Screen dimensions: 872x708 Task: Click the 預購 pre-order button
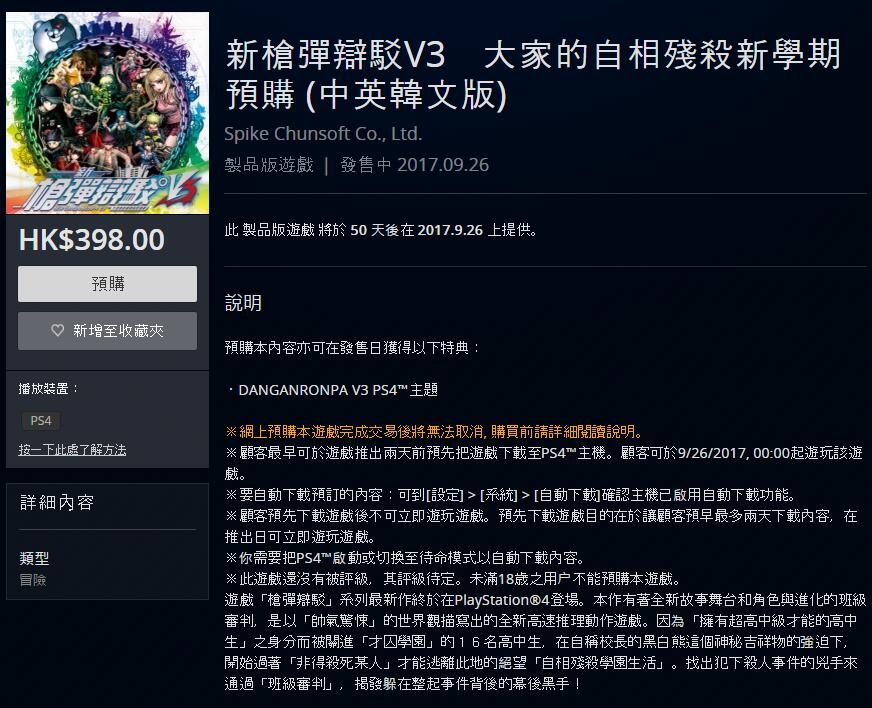tap(107, 284)
